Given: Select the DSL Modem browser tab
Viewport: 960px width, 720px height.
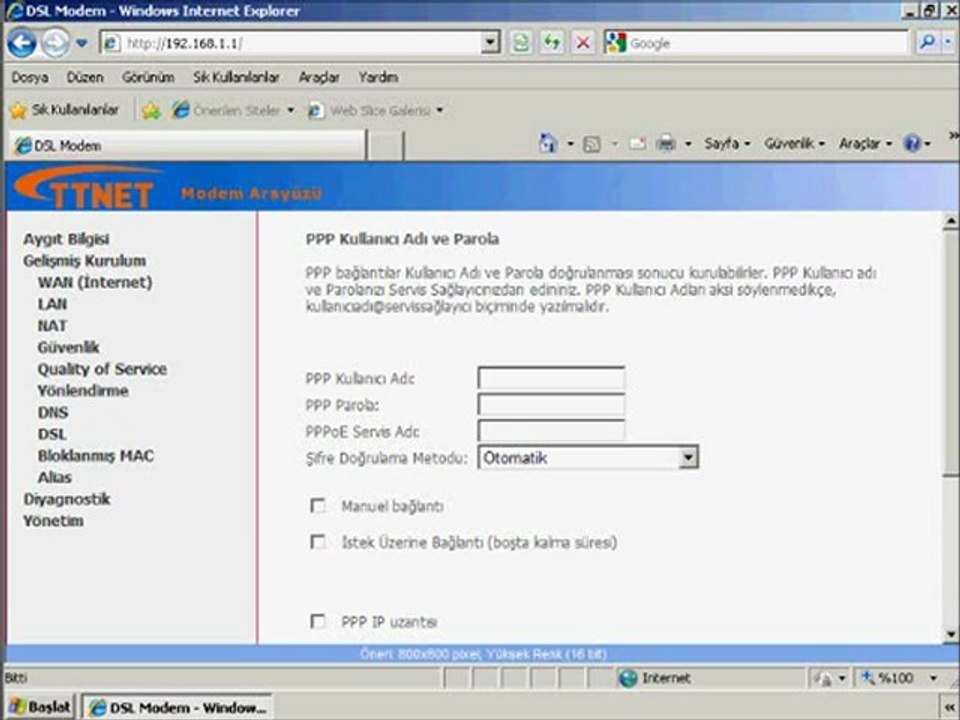Looking at the screenshot, I should pos(187,146).
